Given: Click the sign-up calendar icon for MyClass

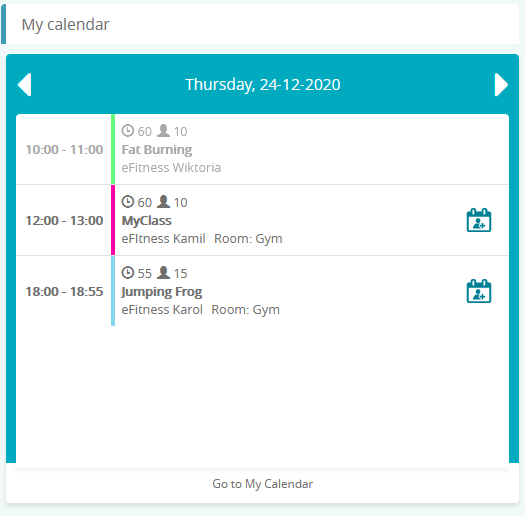Looking at the screenshot, I should tap(479, 220).
